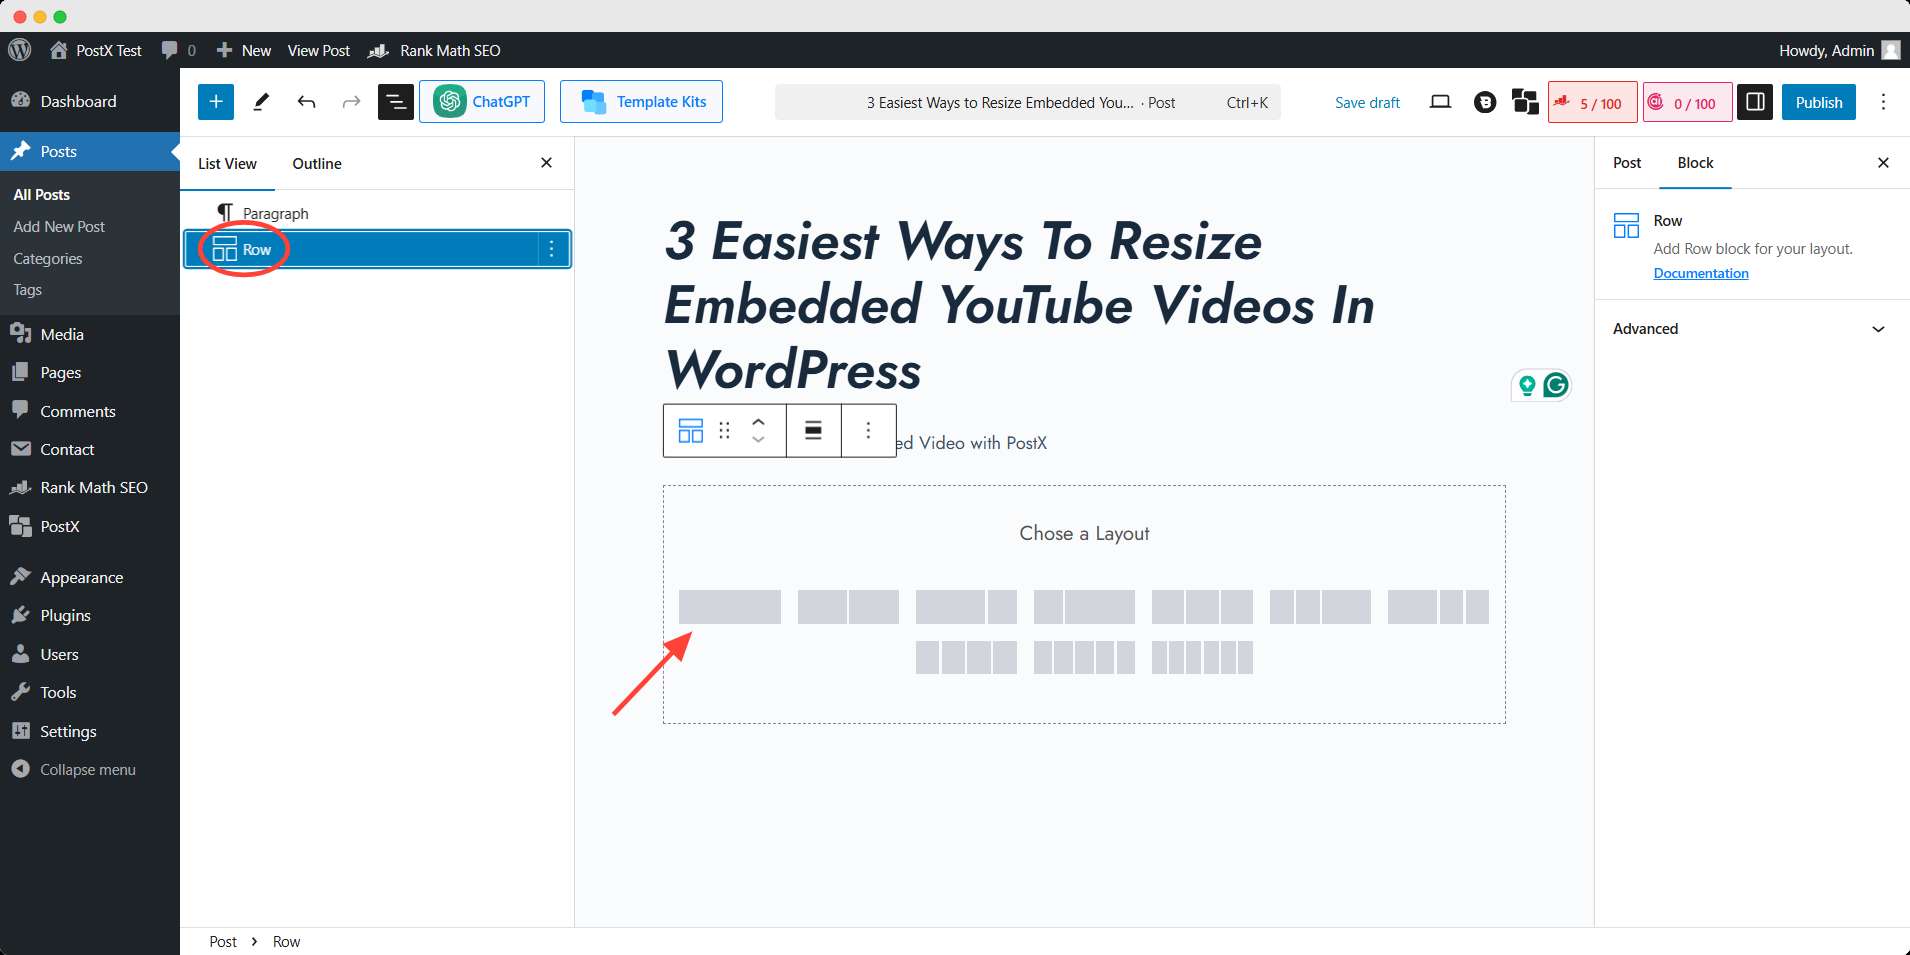
Task: Go to Dashboard in sidebar
Action: 90,101
